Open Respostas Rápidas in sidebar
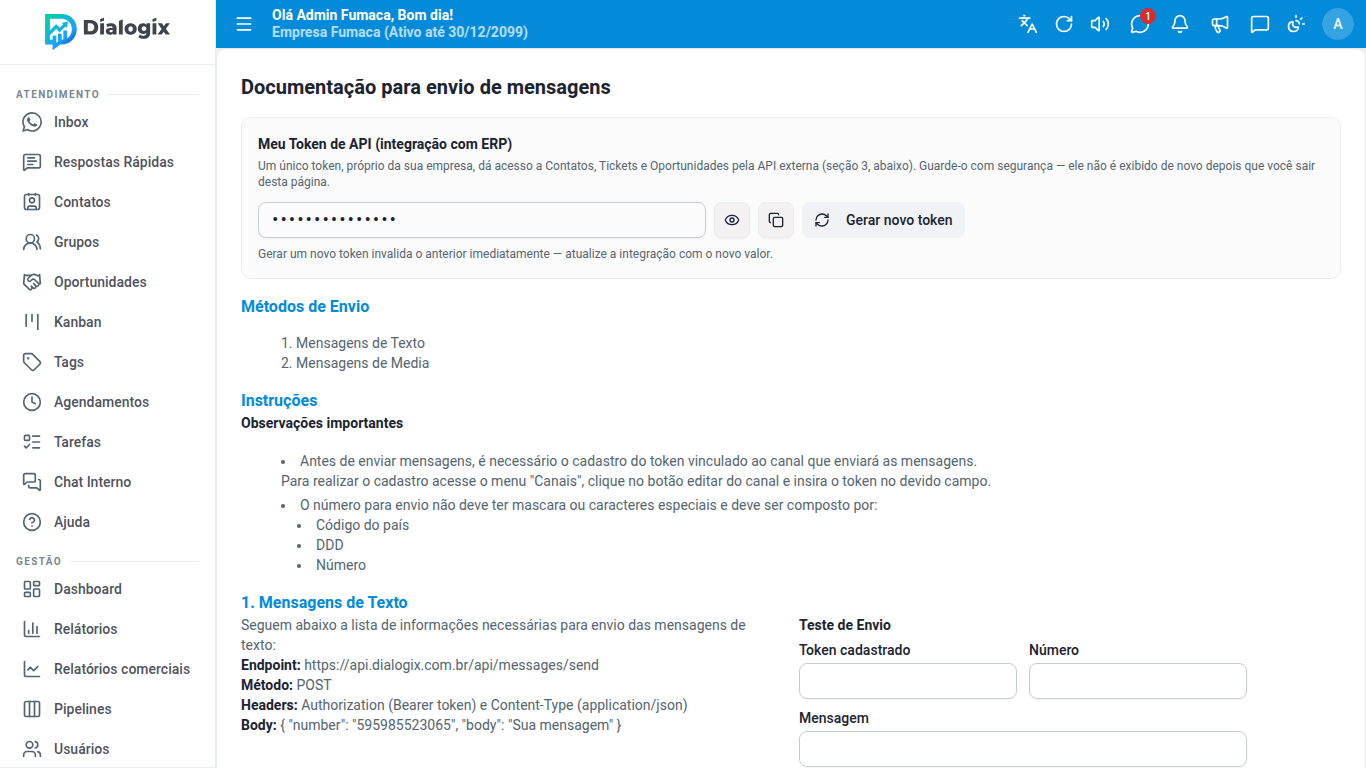Image resolution: width=1366 pixels, height=768 pixels. coord(108,162)
